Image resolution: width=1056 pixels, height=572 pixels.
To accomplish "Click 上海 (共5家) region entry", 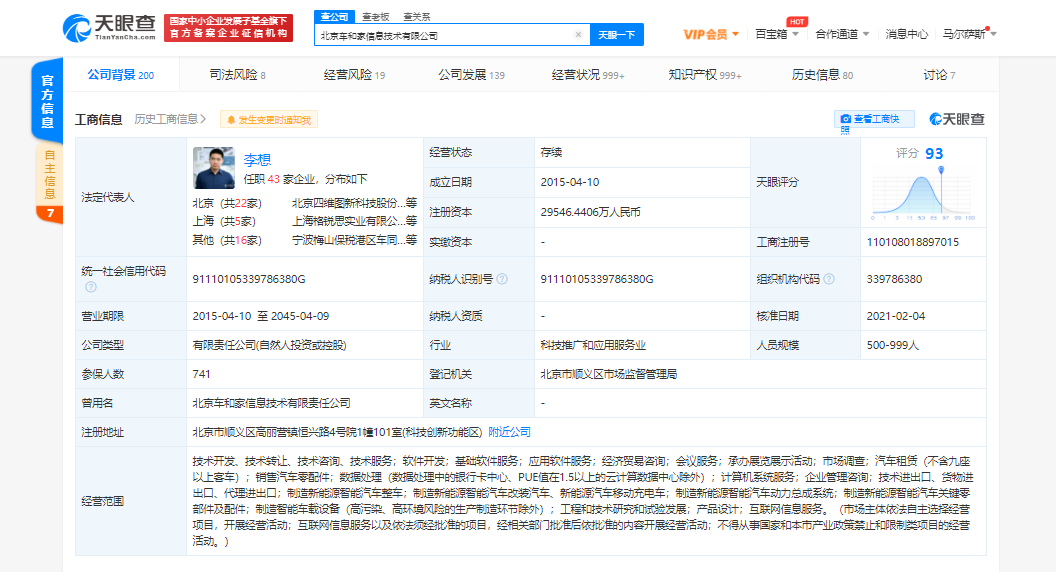I will click(224, 221).
